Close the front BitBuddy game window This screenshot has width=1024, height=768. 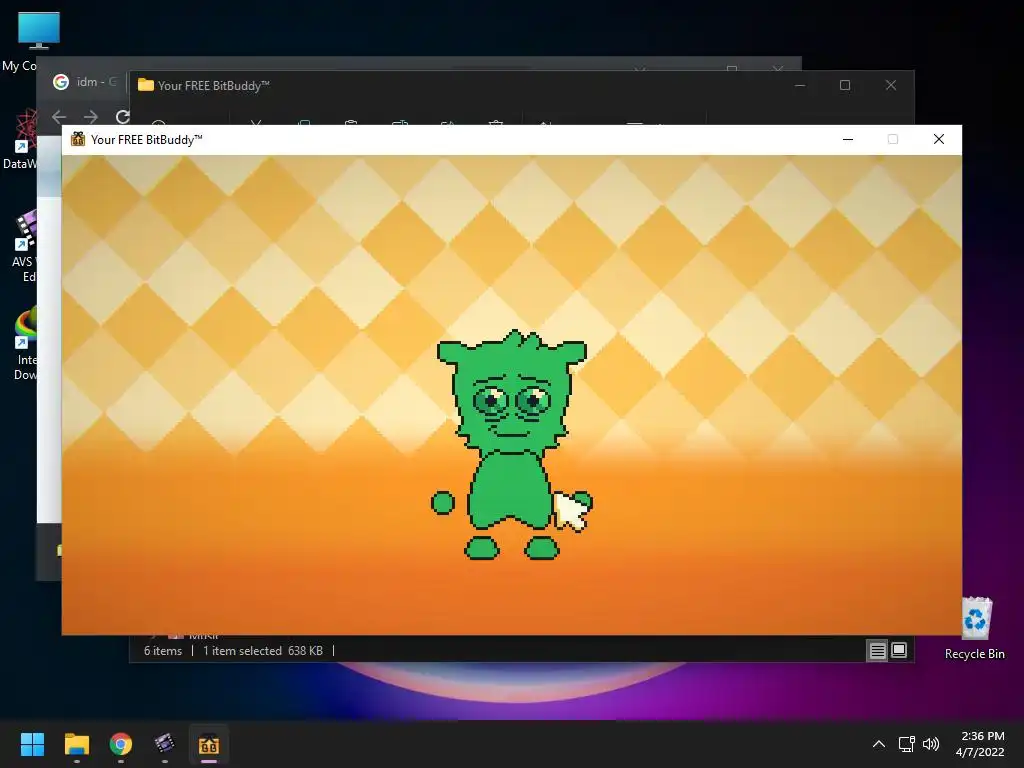[x=938, y=139]
